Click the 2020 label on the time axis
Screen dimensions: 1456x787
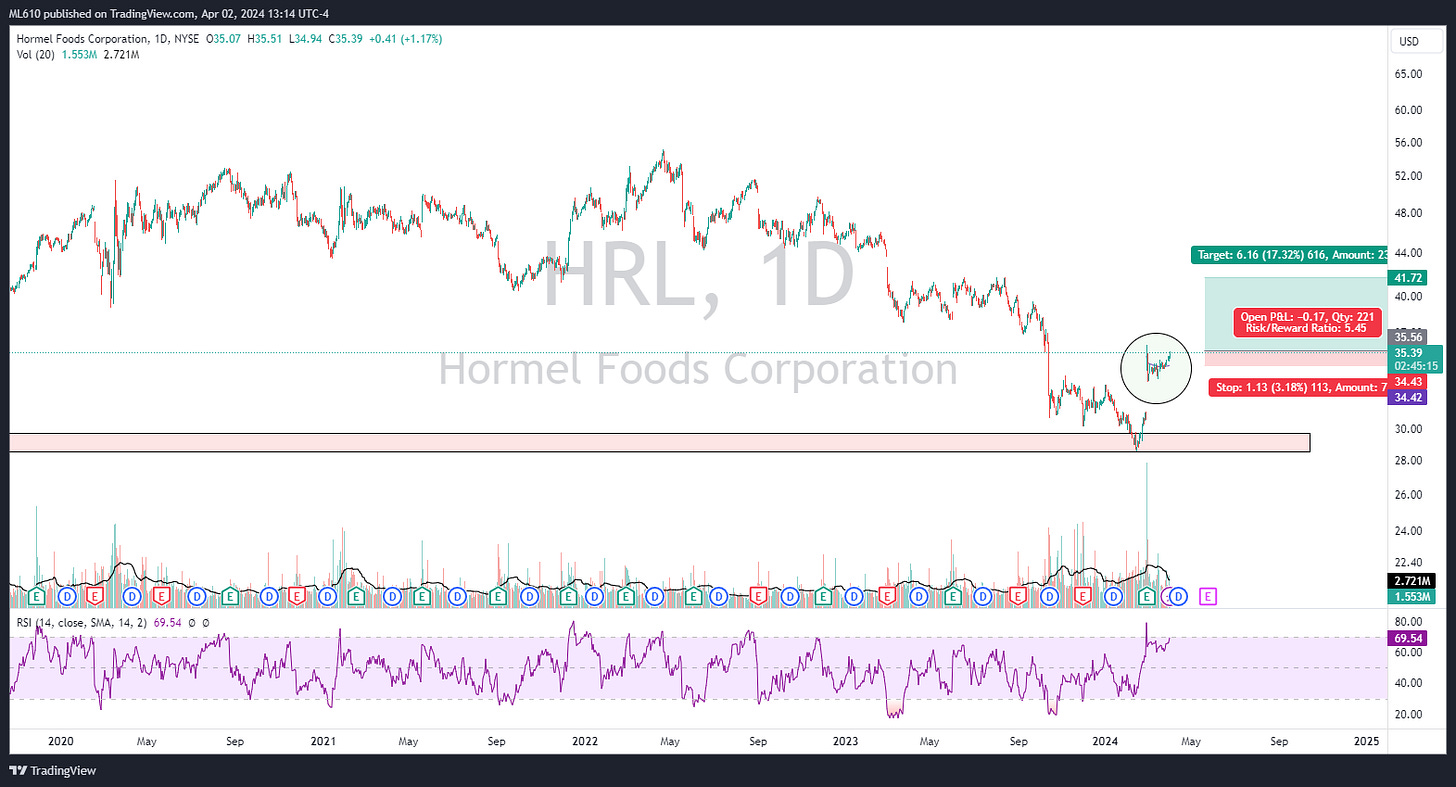pyautogui.click(x=61, y=743)
